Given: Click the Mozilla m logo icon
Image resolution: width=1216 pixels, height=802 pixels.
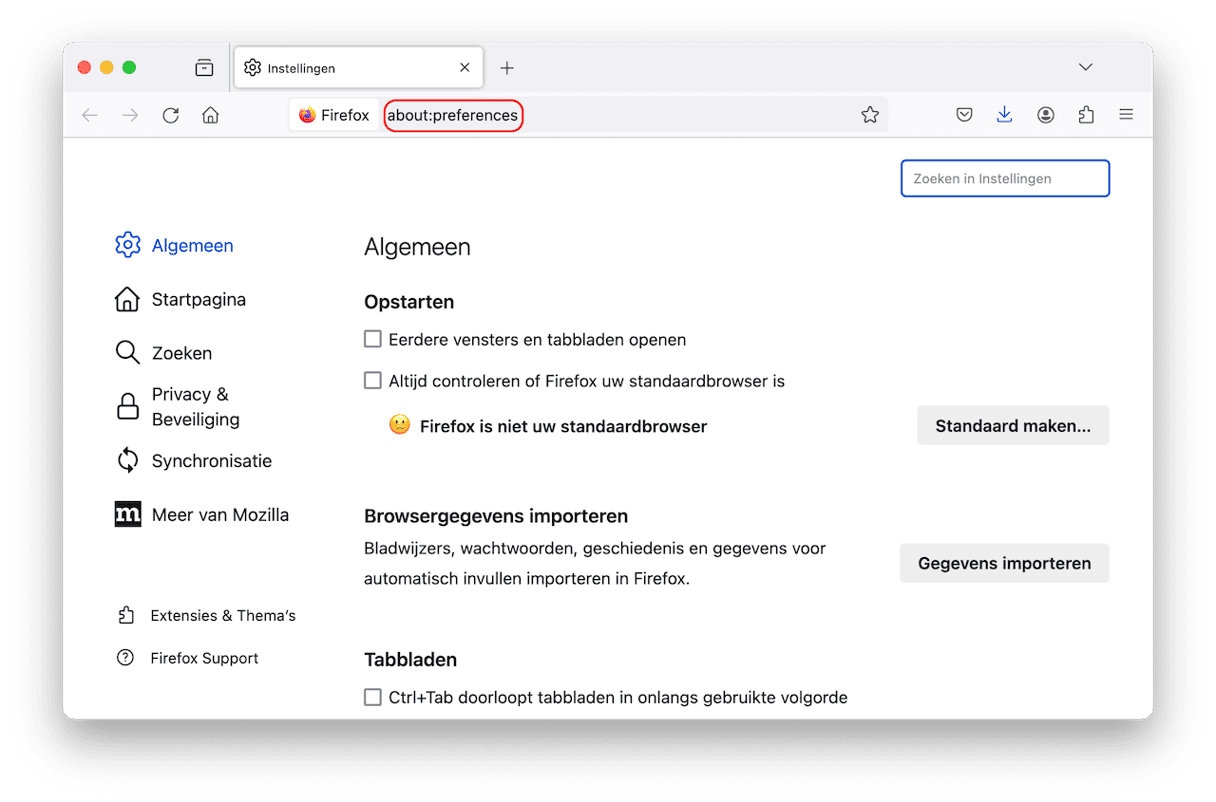Looking at the screenshot, I should pyautogui.click(x=128, y=515).
